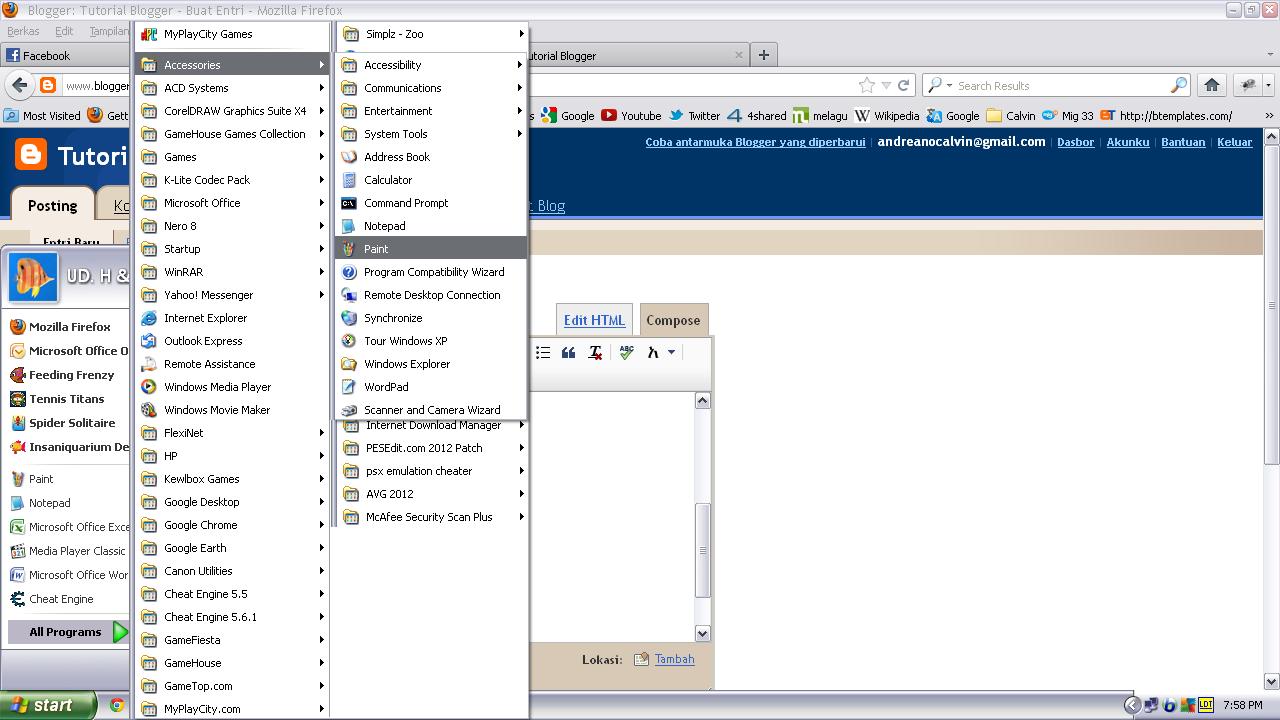Click the MyPlayCity Games icon at top
The height and width of the screenshot is (720, 1280).
pos(149,34)
